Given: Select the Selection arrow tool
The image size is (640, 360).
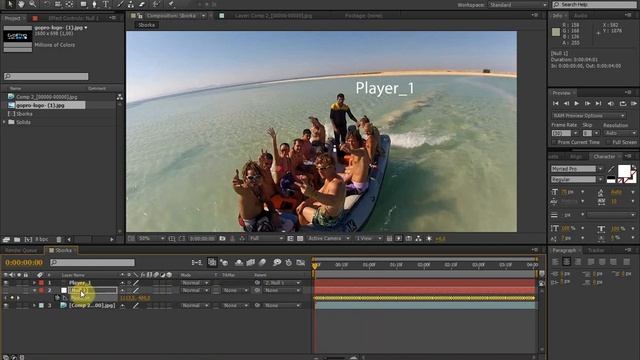Looking at the screenshot, I should 10,4.
